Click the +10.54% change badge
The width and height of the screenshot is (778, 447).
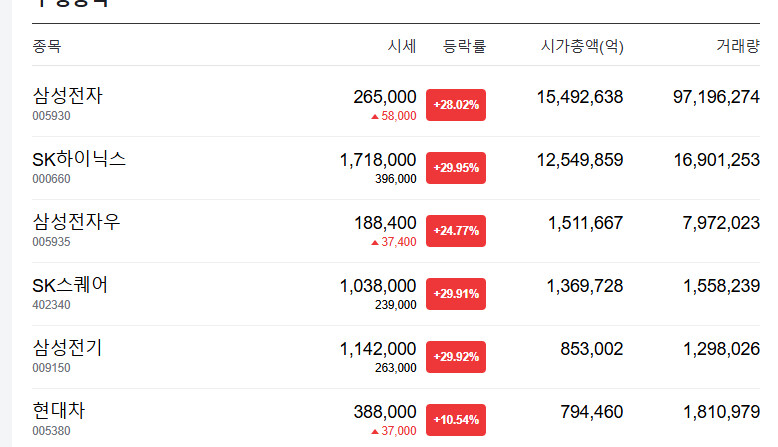point(456,420)
